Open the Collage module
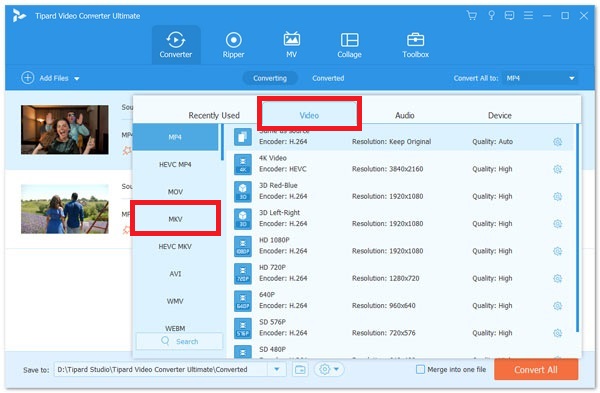Viewport: 600px width, 393px height. 349,45
